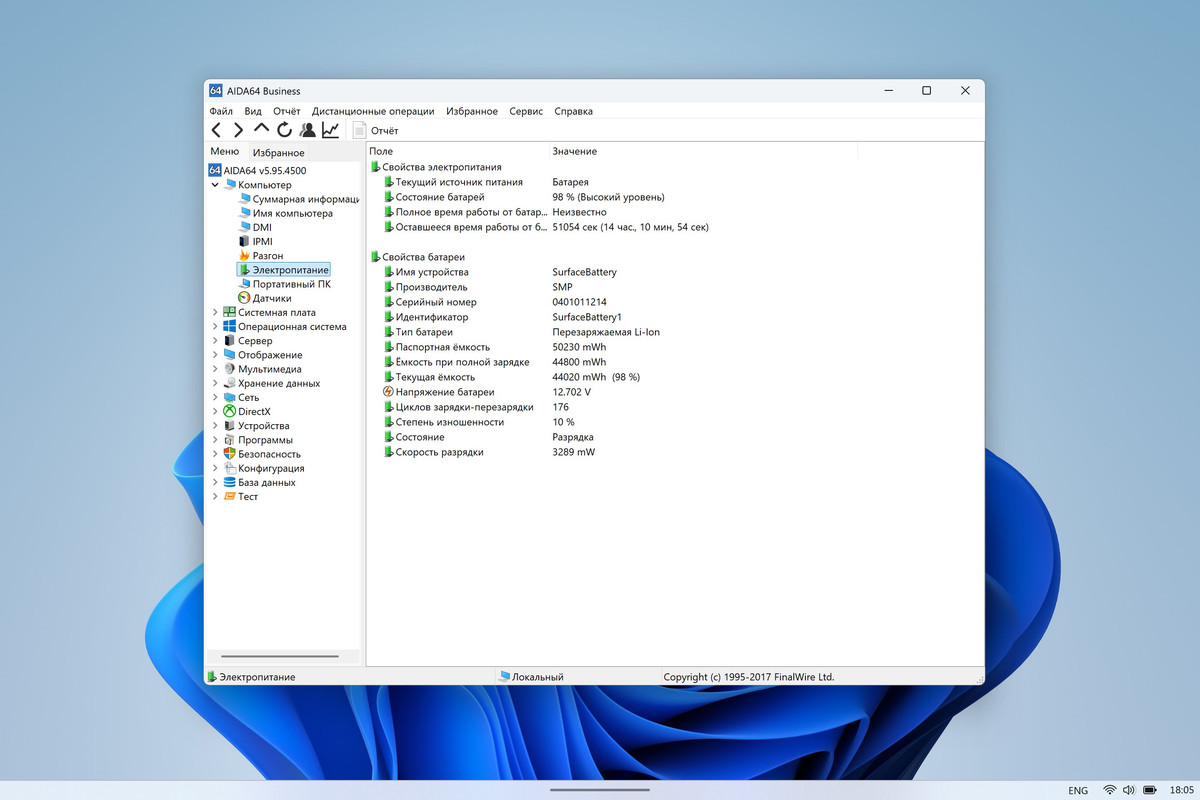The image size is (1200, 800).
Task: Select the AIDA64 v5.95.4500 root node
Action: [258, 171]
